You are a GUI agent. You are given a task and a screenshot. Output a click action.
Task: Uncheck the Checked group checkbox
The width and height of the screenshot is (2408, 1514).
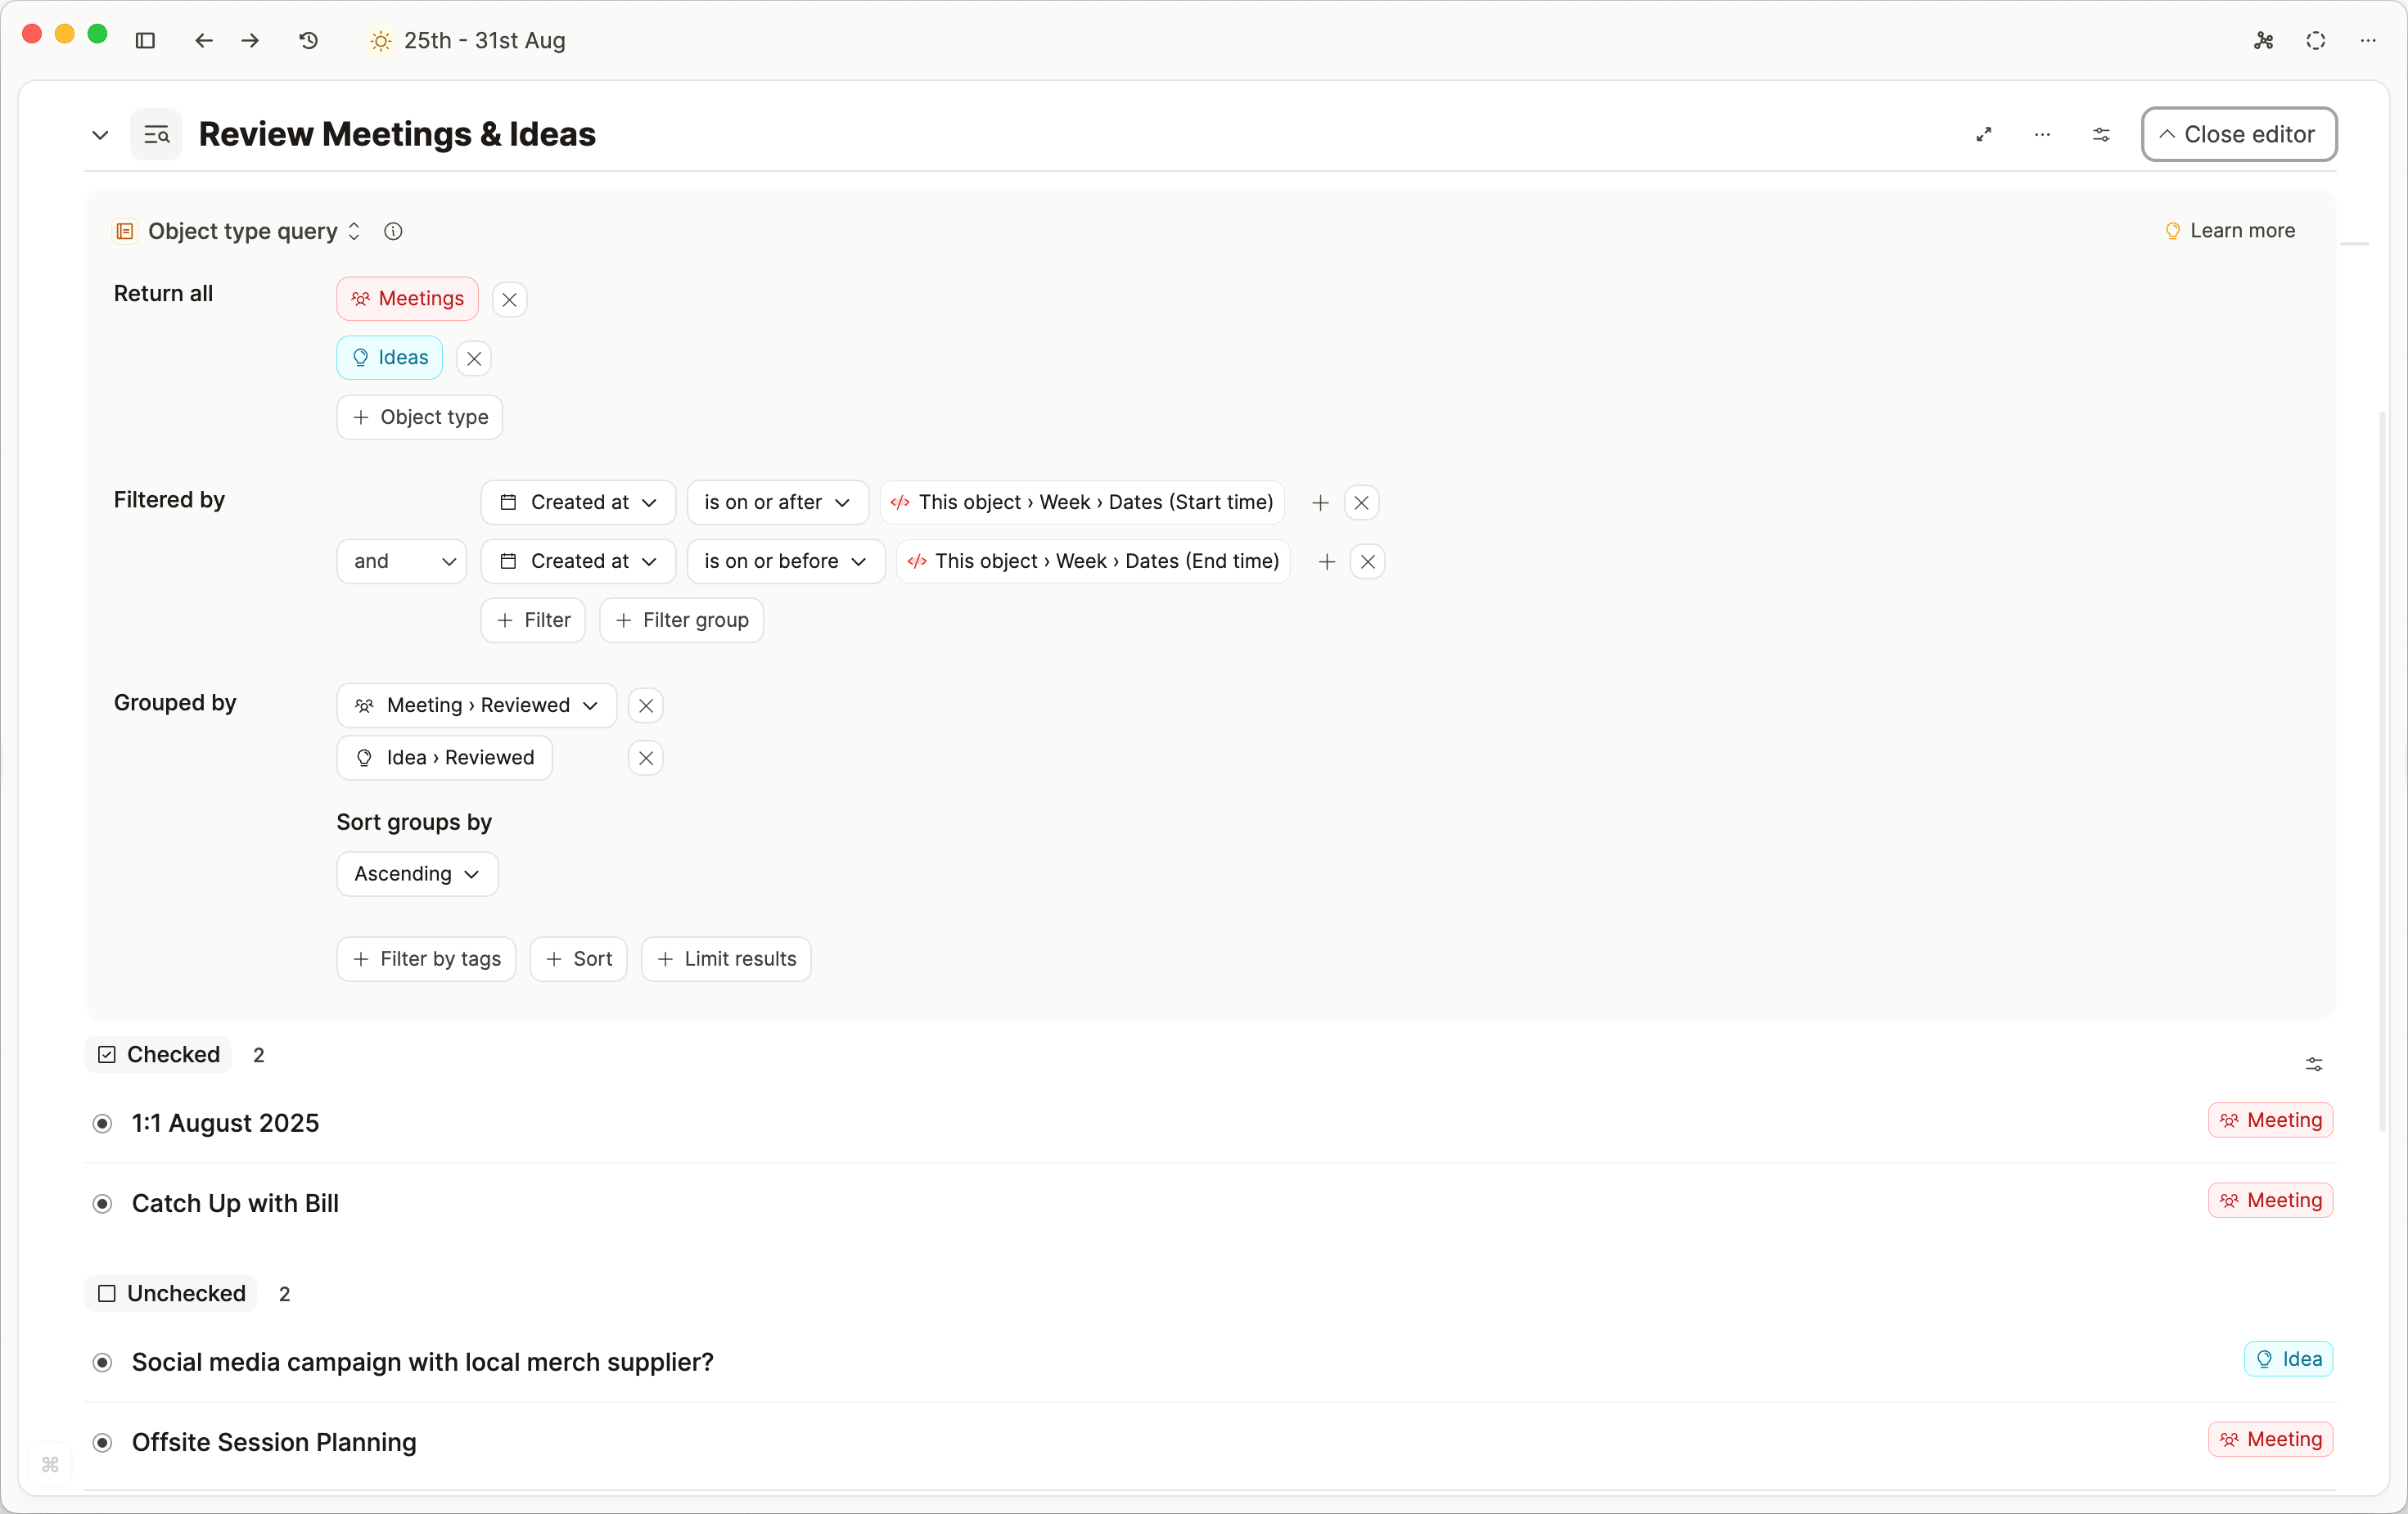[106, 1054]
